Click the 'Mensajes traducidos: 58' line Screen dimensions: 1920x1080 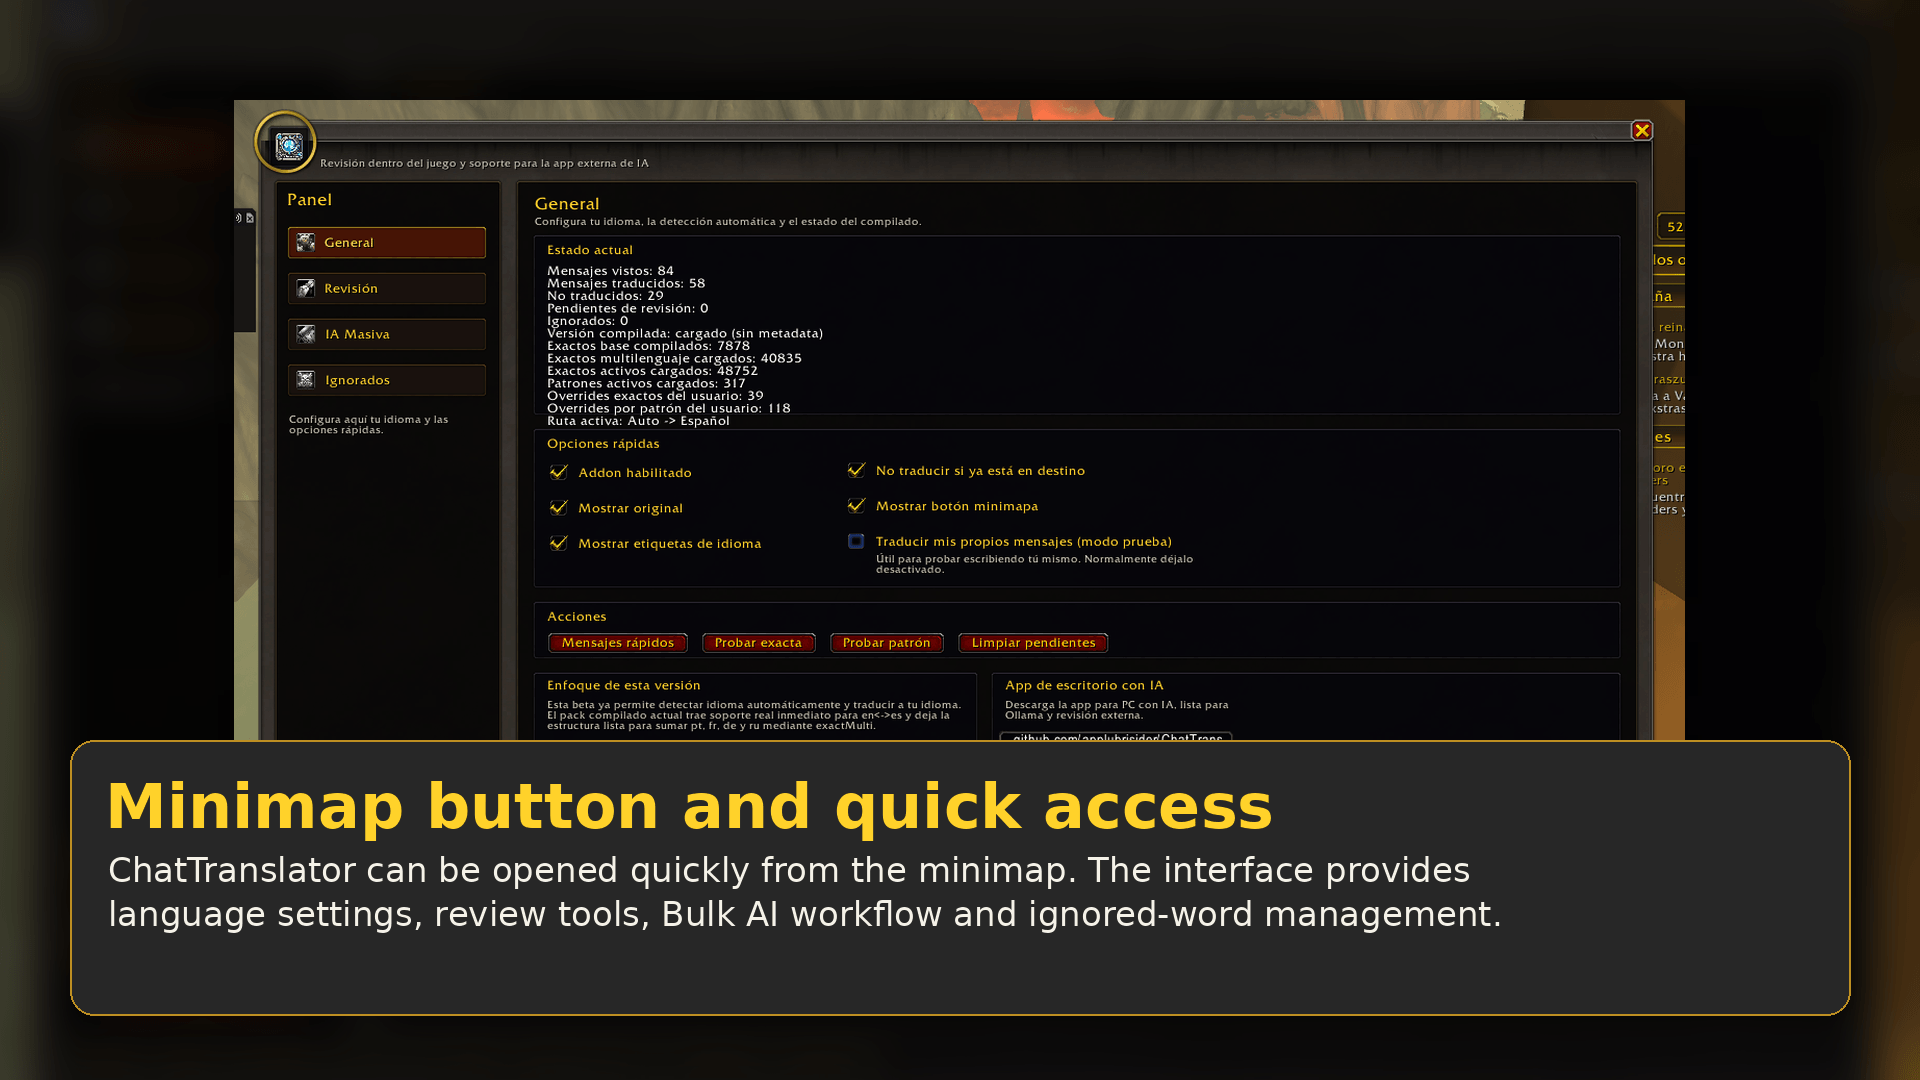click(626, 283)
